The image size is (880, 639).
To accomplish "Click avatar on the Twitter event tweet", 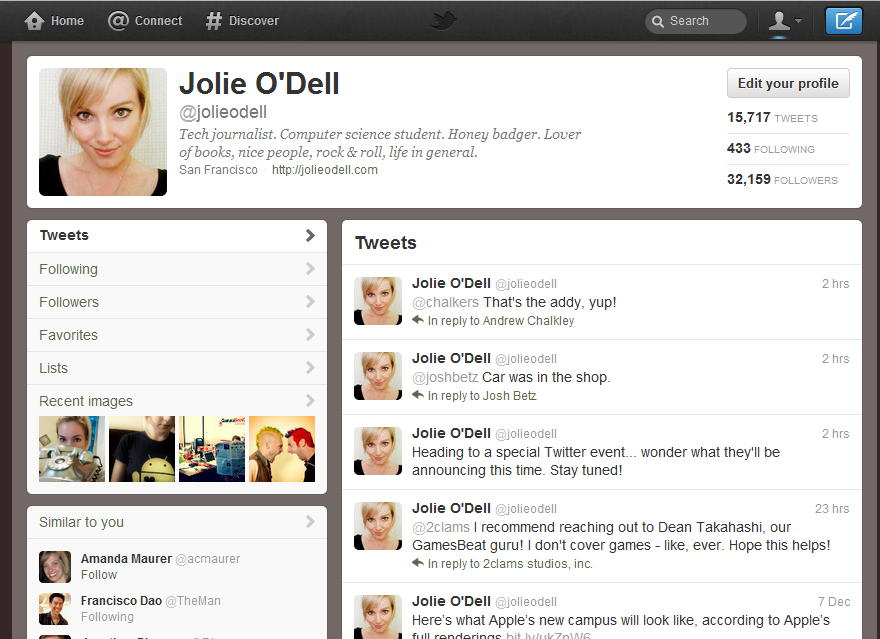I will click(x=378, y=451).
